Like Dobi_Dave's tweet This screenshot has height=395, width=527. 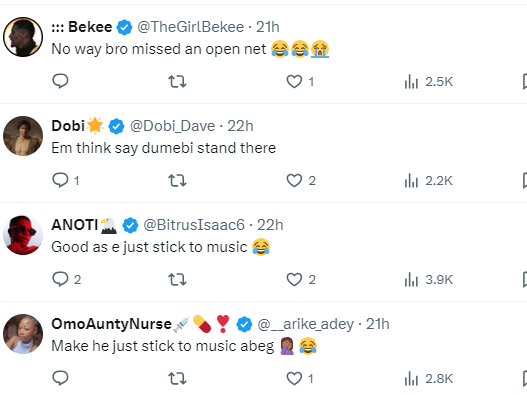click(301, 181)
